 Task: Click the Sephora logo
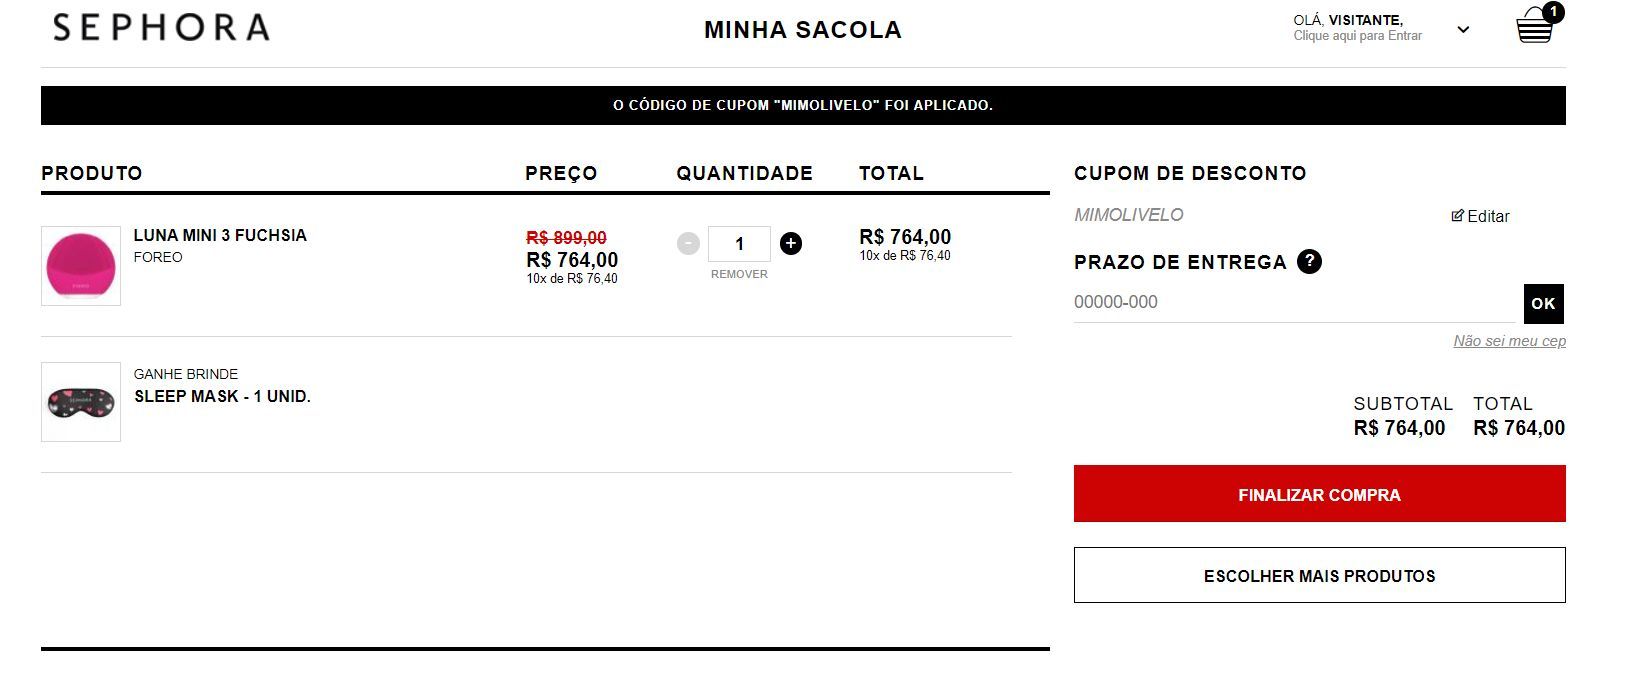pos(161,27)
